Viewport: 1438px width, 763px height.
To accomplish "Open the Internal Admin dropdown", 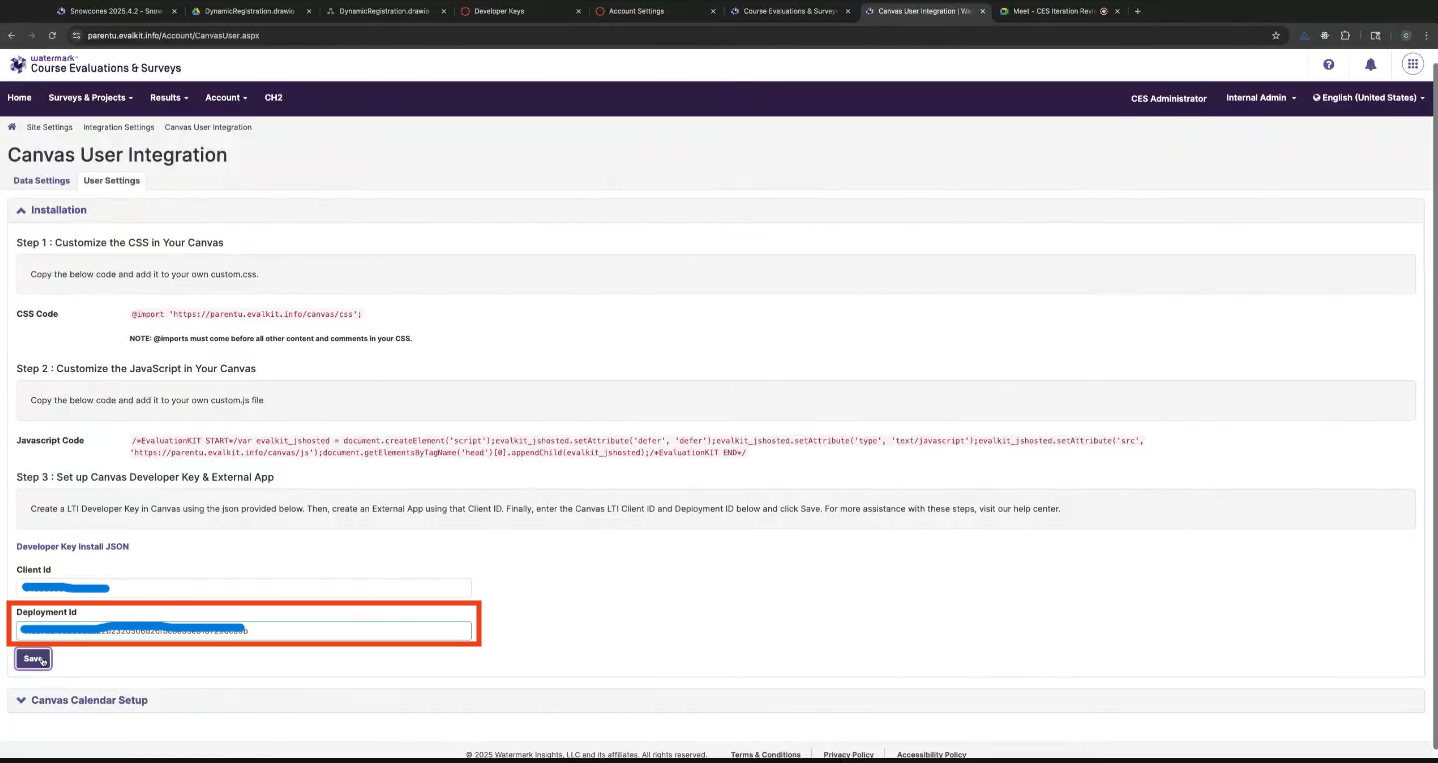I will (1261, 98).
